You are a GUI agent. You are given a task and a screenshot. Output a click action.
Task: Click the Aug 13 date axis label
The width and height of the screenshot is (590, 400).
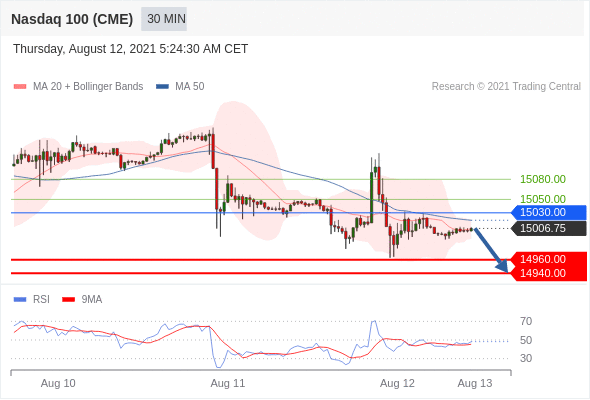click(475, 383)
